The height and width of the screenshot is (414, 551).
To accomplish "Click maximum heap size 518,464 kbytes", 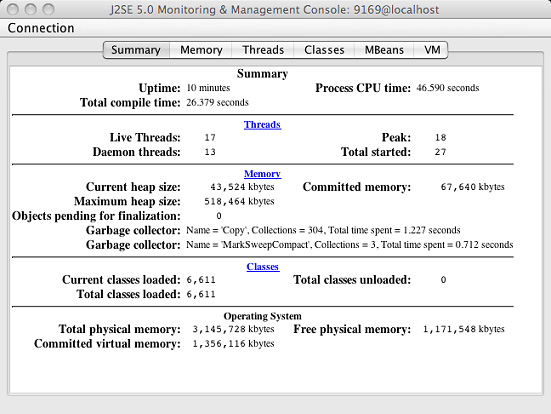I will tap(239, 201).
